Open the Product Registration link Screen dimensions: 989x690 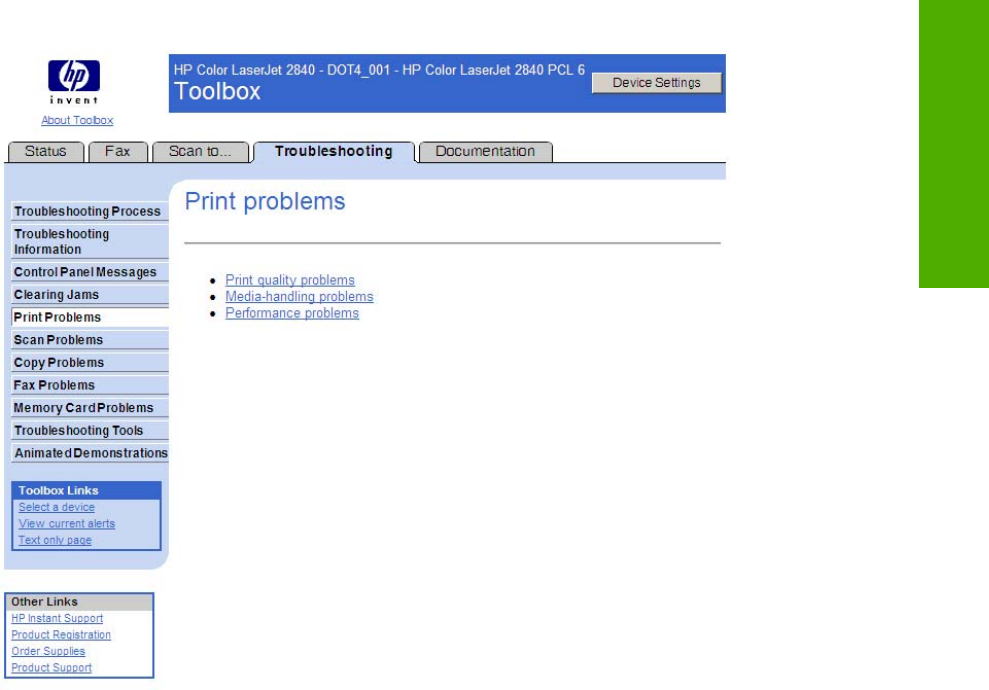[61, 634]
